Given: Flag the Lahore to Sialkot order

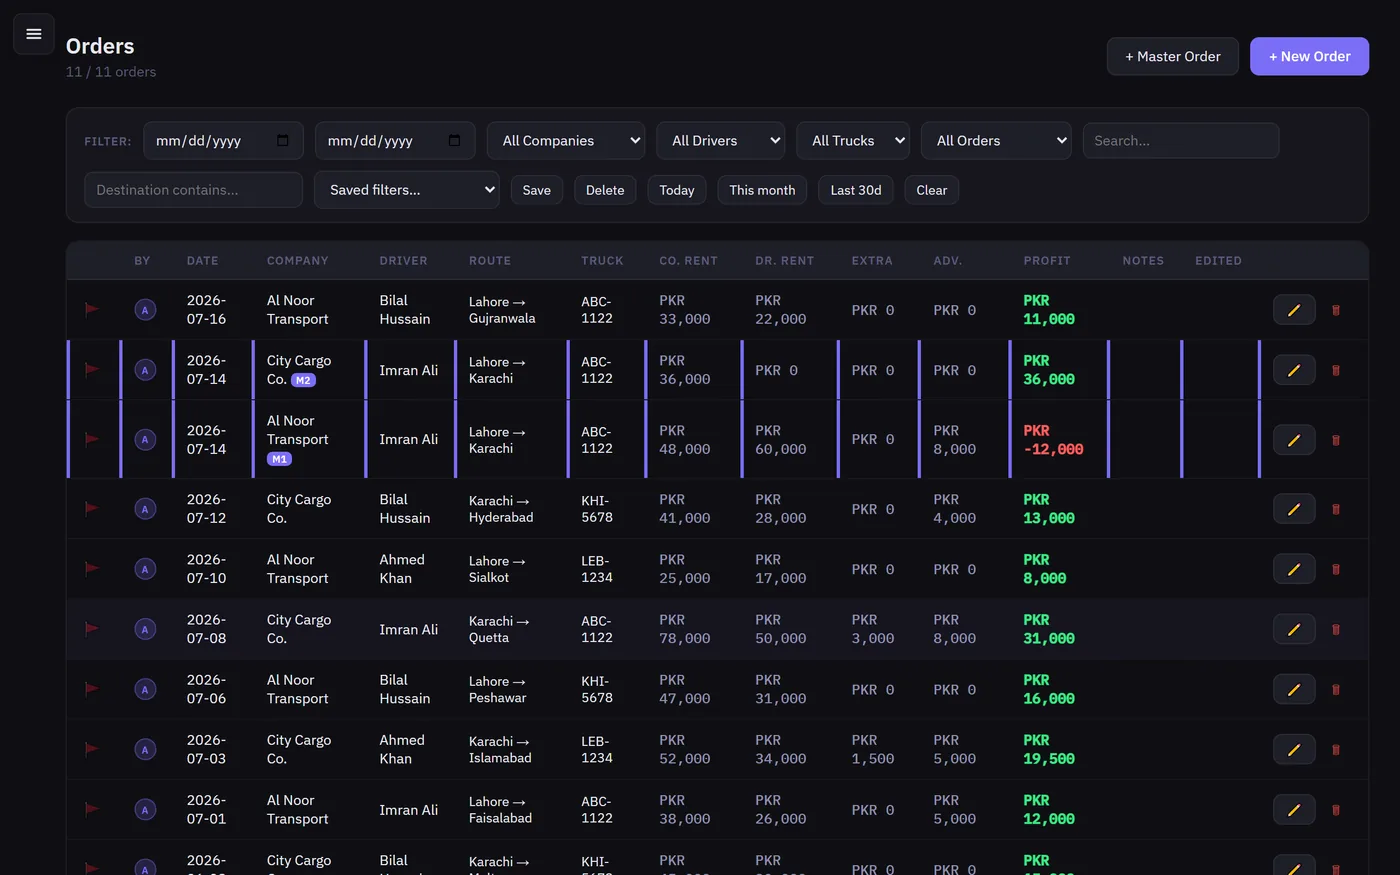Looking at the screenshot, I should click(x=92, y=568).
